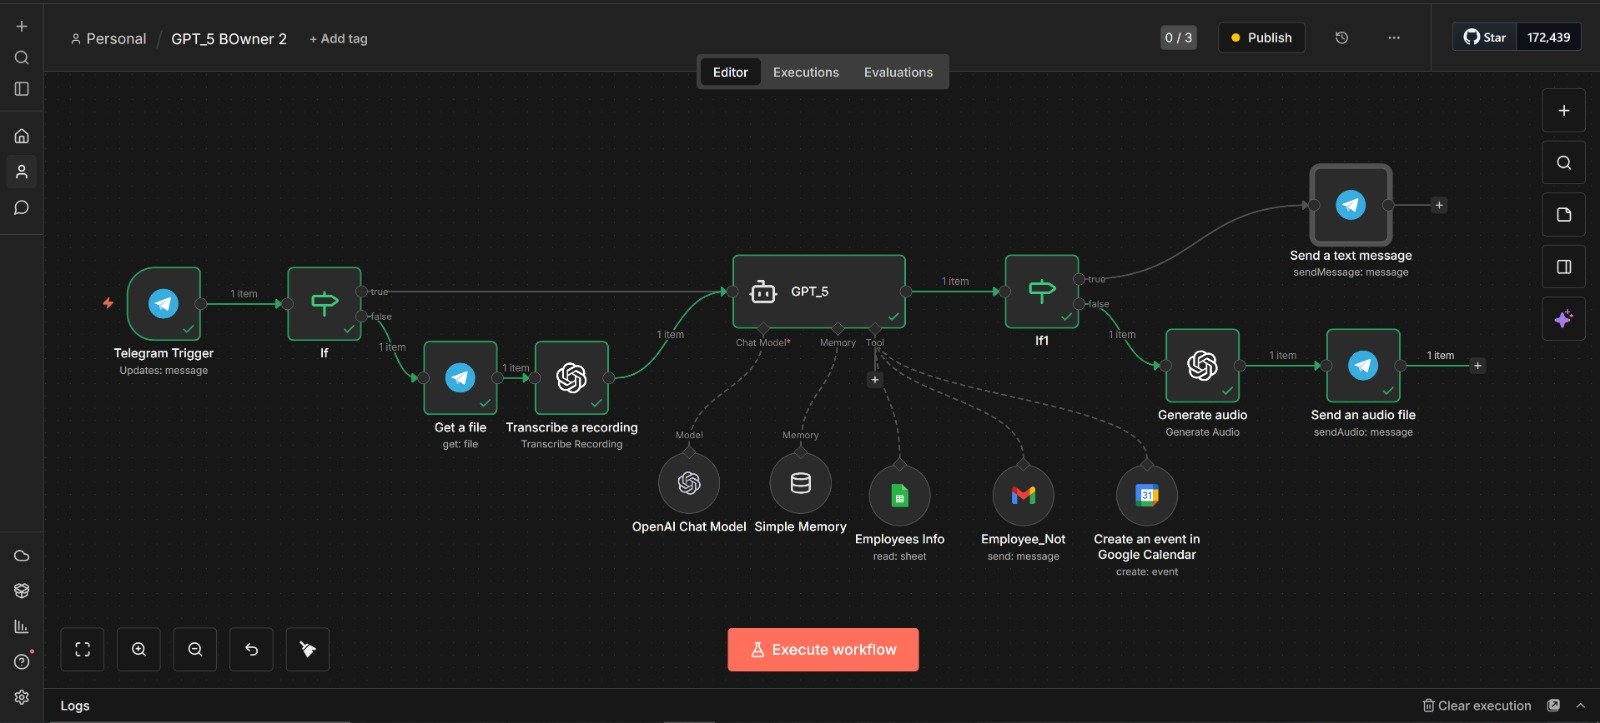Click the zoom in canvas button

pos(139,650)
